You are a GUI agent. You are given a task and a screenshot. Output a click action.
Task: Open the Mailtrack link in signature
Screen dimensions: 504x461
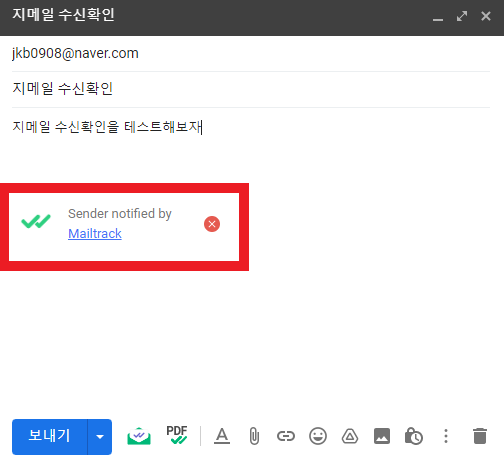pos(95,234)
